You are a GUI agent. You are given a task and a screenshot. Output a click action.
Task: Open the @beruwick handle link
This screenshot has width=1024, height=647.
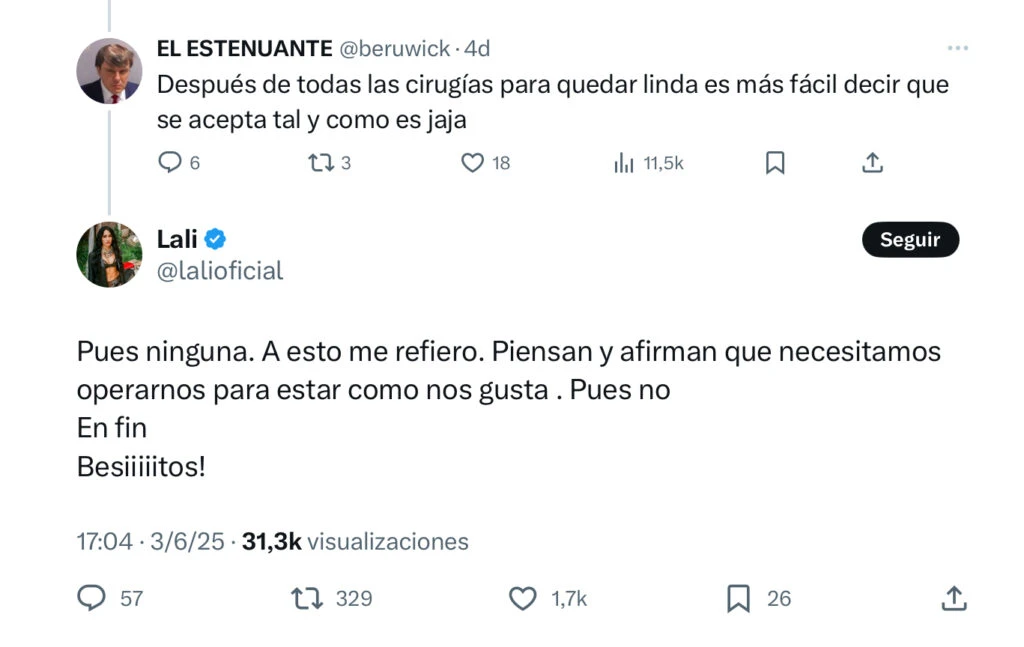395,48
